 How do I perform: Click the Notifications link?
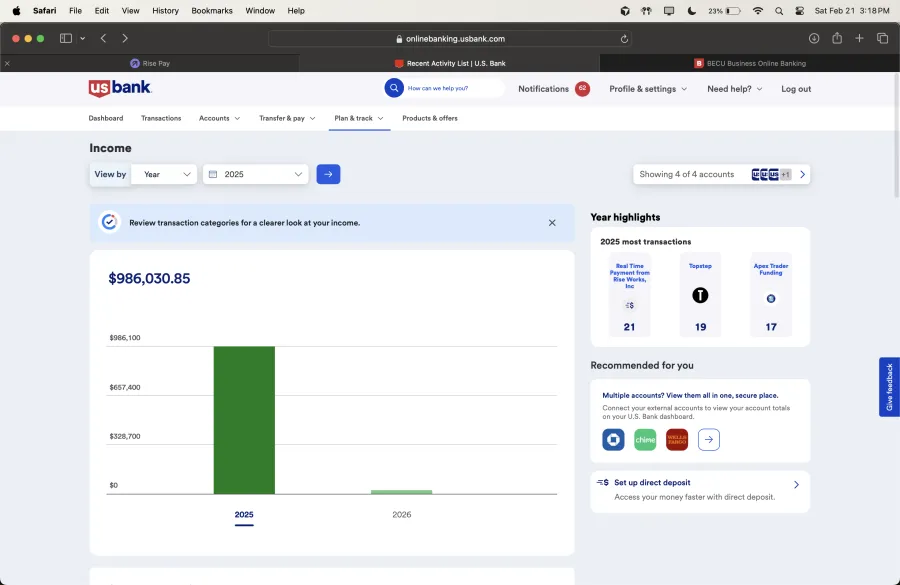[x=543, y=89]
